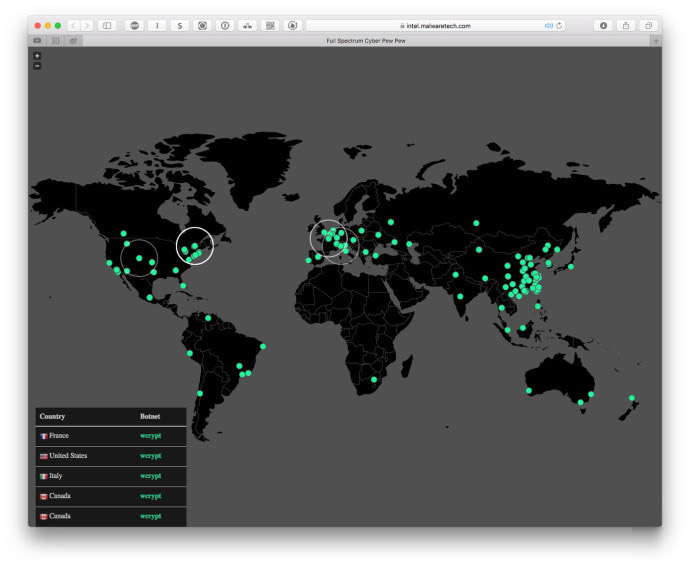Screen dimensions: 690x567
Task: Show the all-tabs overview
Action: click(648, 25)
